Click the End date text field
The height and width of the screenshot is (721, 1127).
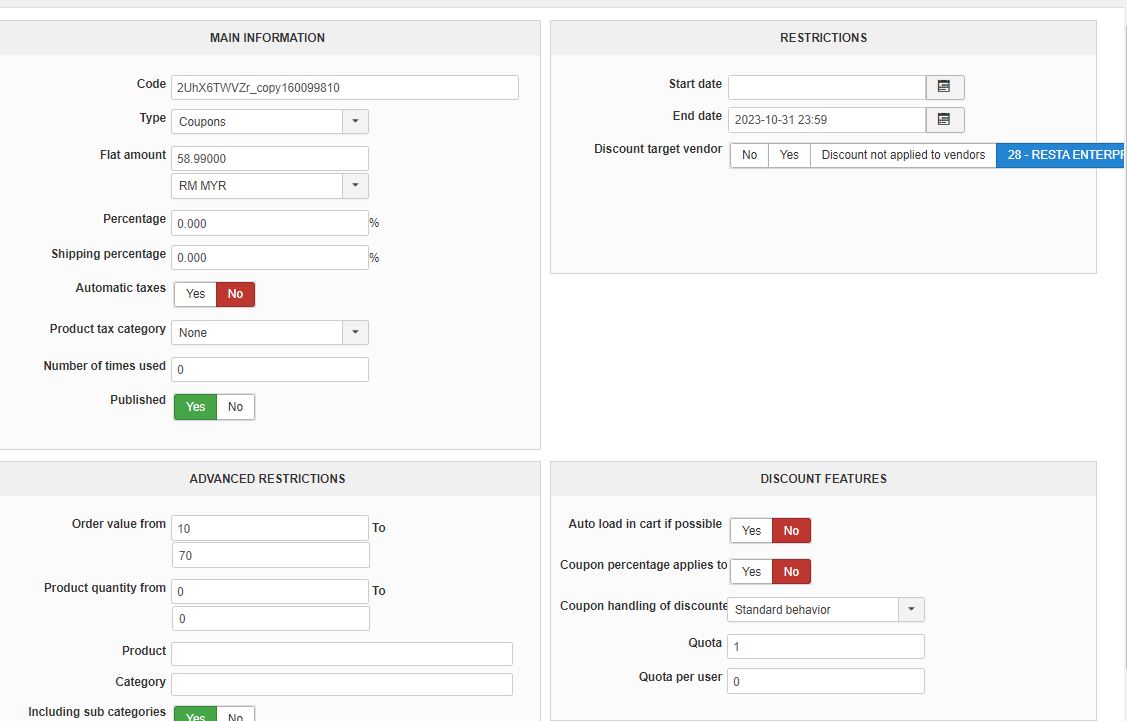coord(826,120)
